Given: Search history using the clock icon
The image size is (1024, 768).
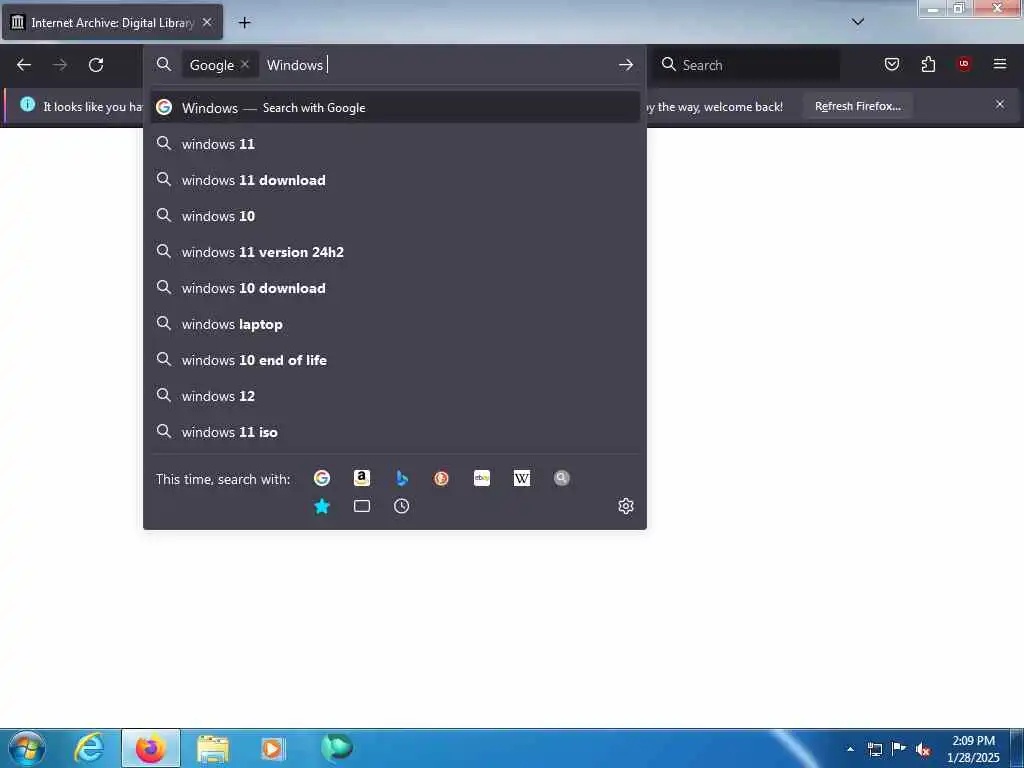Looking at the screenshot, I should point(402,506).
